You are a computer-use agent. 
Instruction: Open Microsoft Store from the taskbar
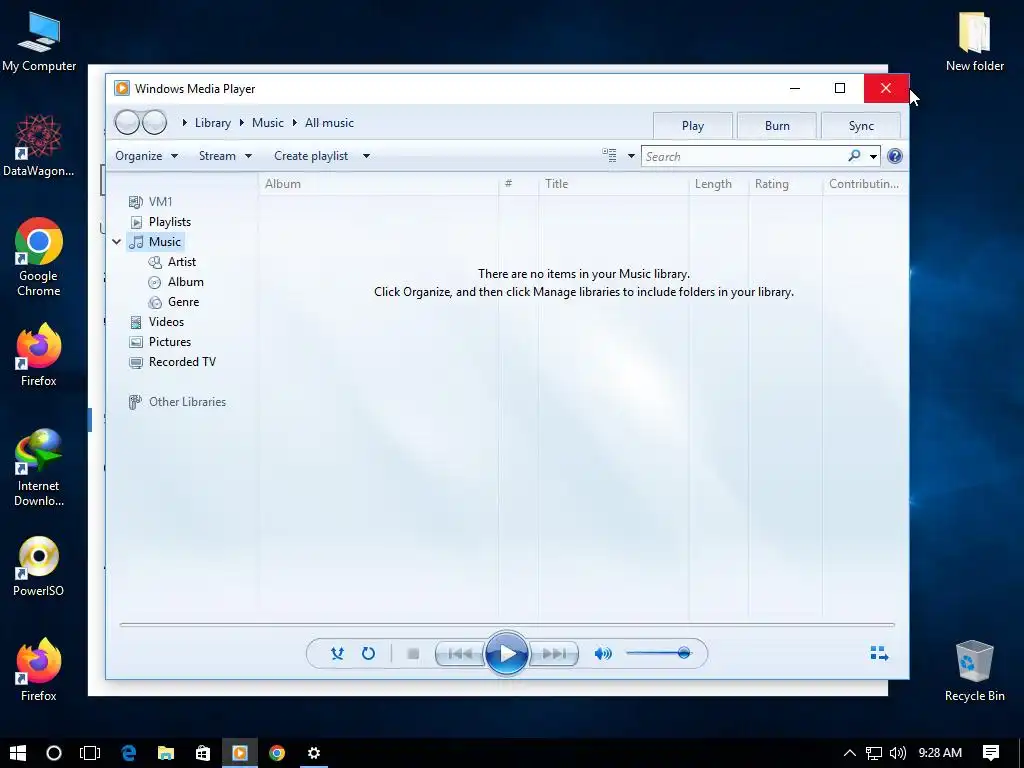point(203,753)
